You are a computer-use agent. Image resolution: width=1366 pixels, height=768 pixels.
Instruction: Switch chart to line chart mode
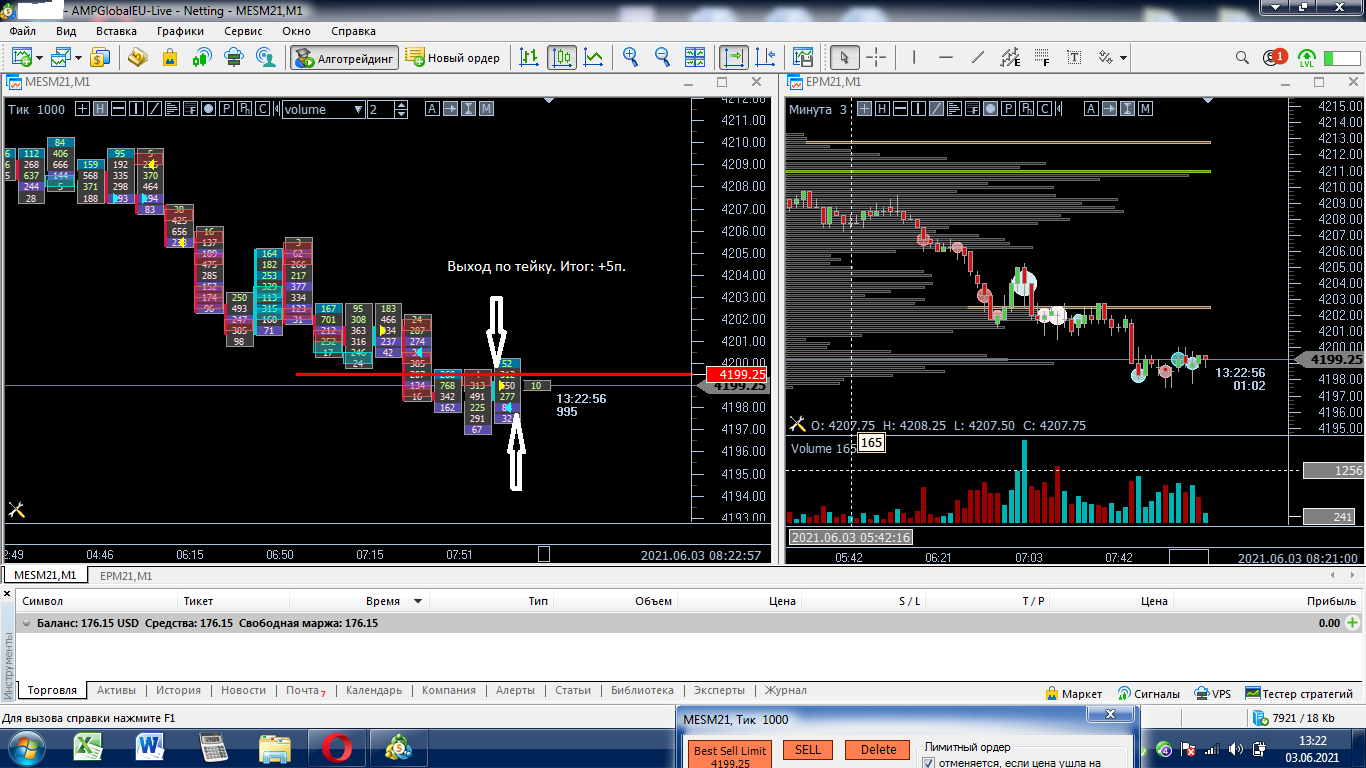click(593, 57)
